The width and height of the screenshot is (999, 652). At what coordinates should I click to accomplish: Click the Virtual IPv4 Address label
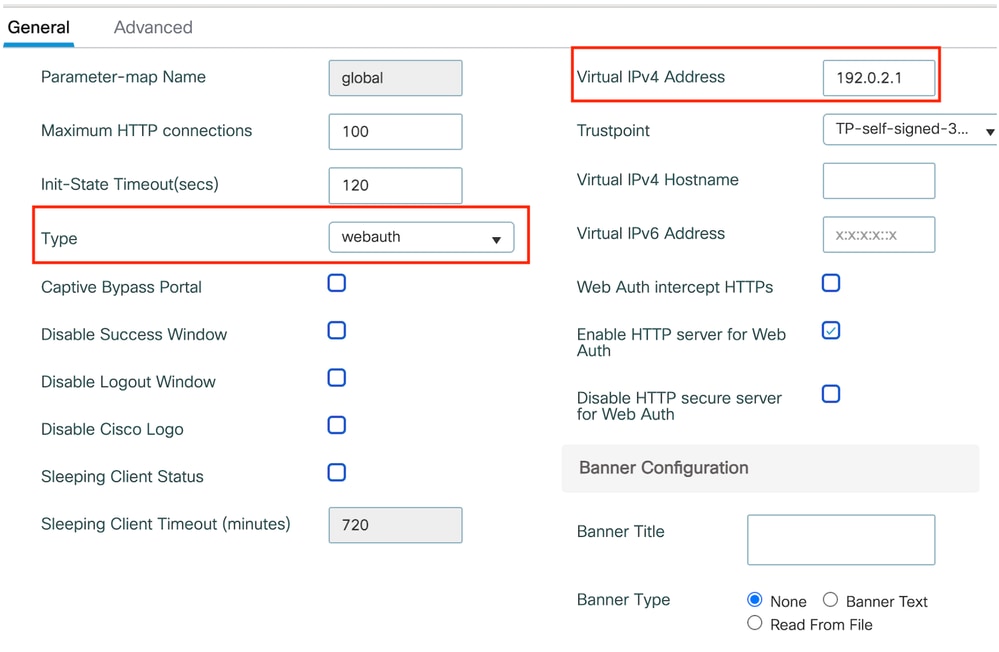coord(650,77)
